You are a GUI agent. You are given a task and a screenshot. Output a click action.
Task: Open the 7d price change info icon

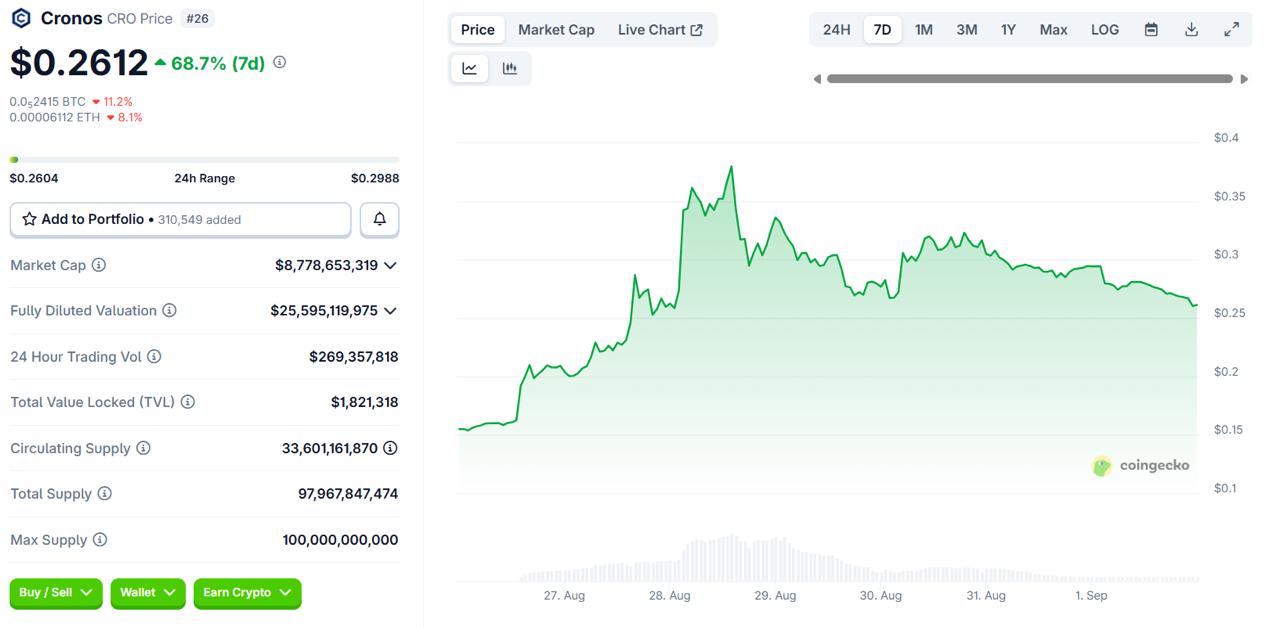280,62
